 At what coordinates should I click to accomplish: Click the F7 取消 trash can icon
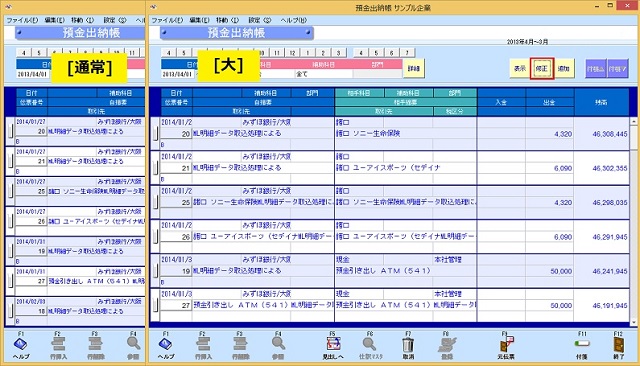pos(408,345)
